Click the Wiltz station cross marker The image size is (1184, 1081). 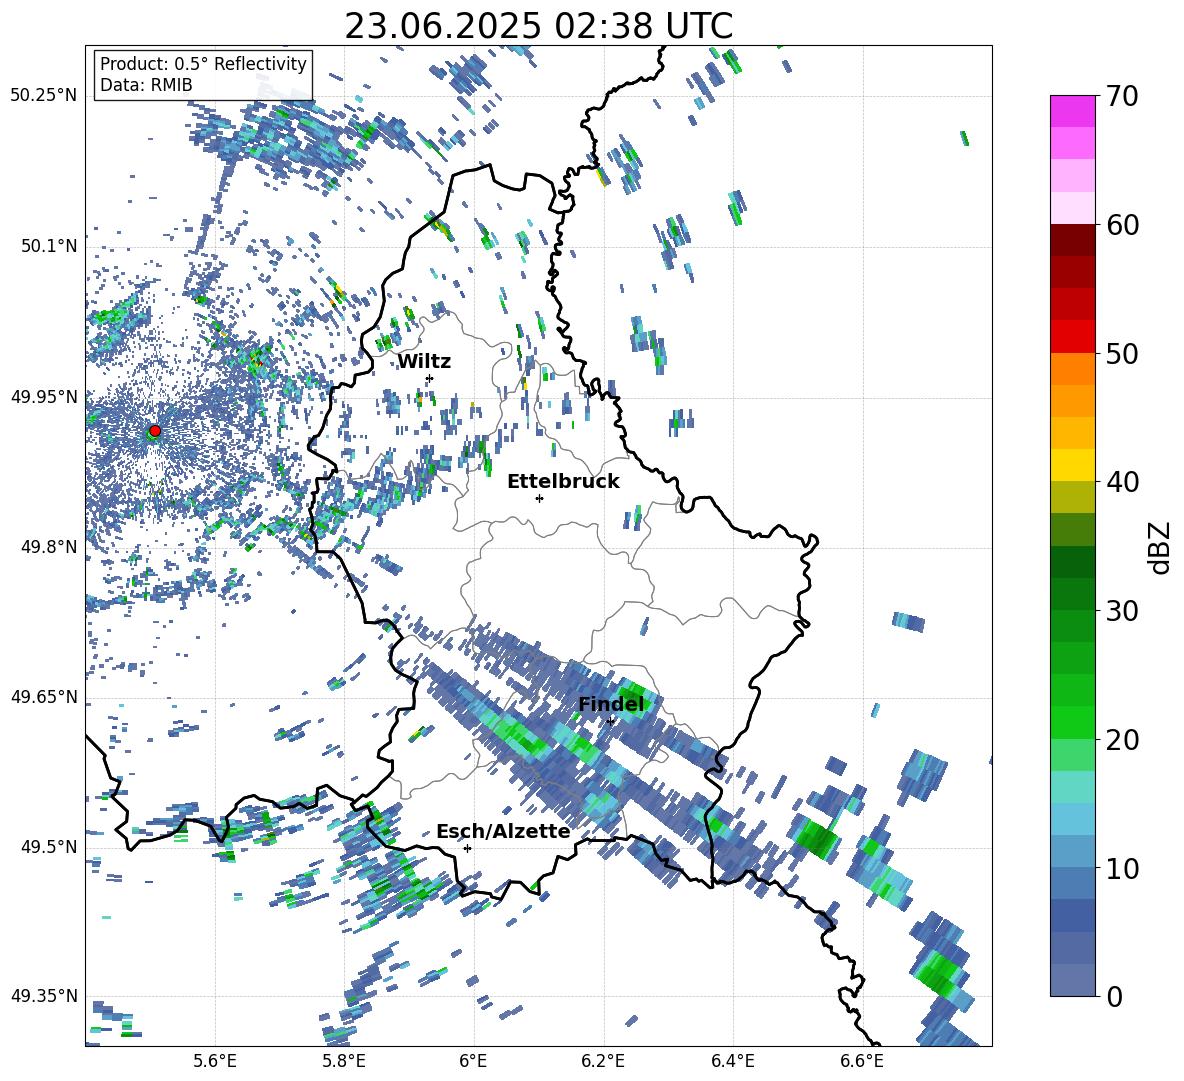(430, 378)
